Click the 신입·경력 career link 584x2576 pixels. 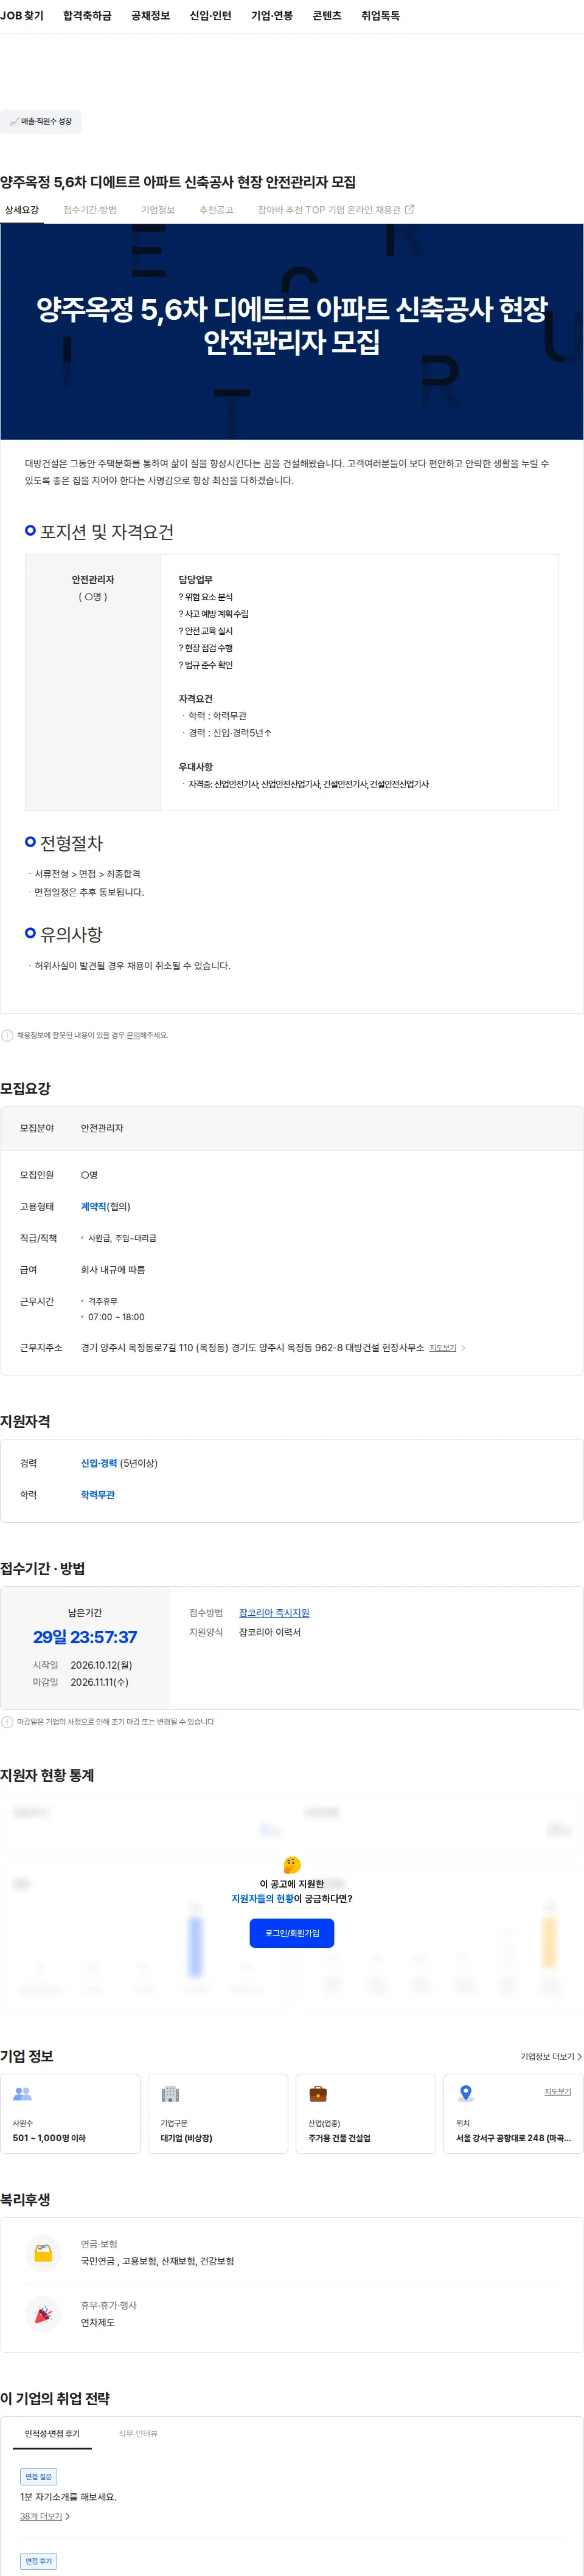click(99, 1463)
